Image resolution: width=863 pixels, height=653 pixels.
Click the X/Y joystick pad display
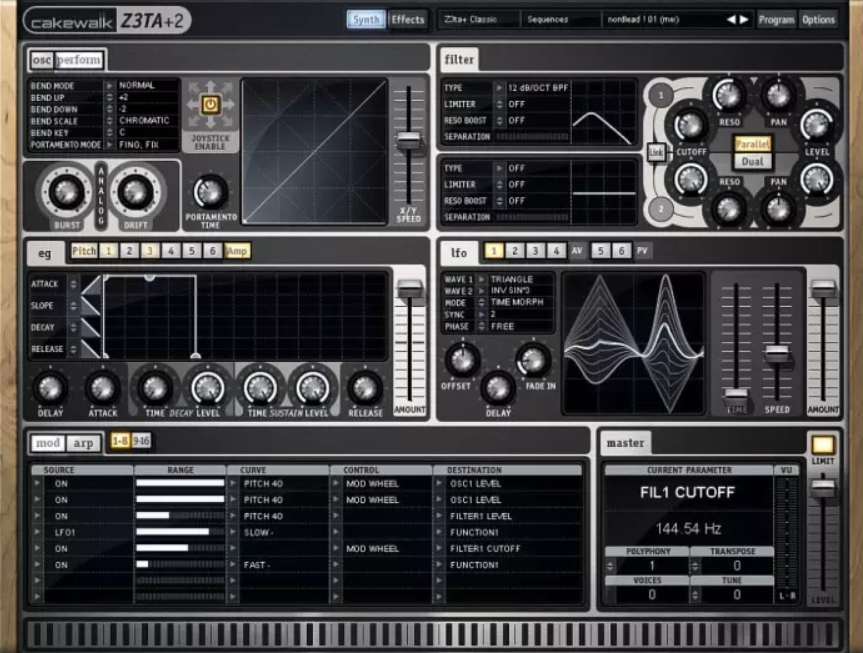click(315, 151)
